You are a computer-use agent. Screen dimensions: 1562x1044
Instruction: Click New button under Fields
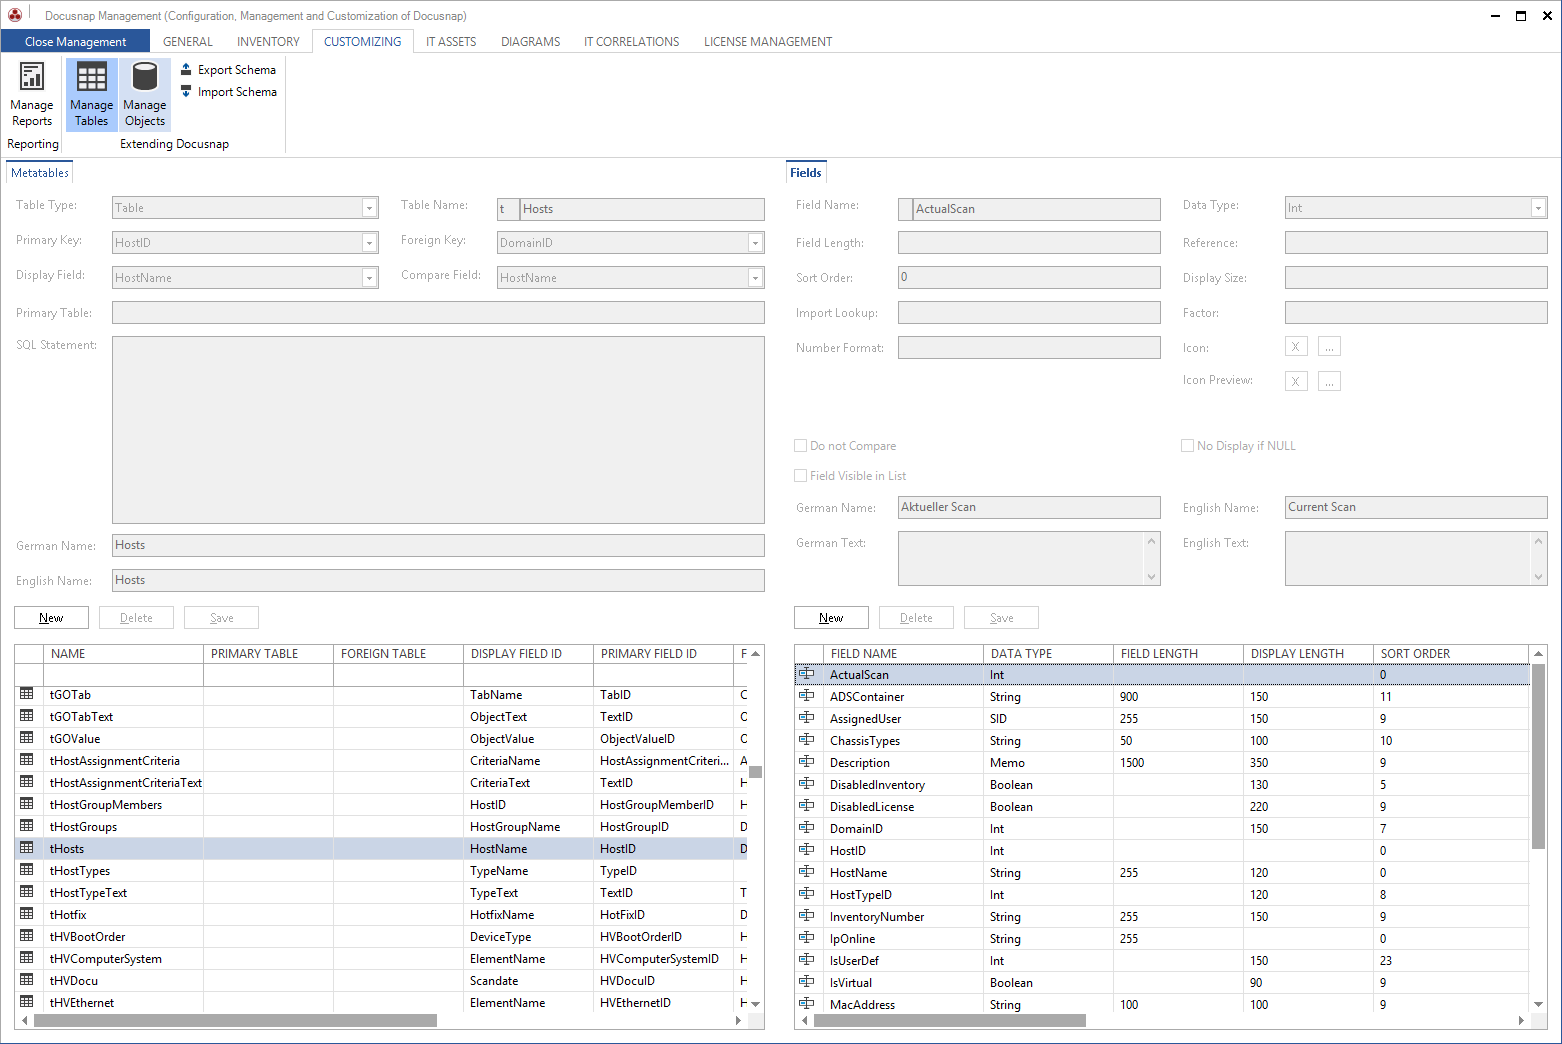click(x=831, y=618)
